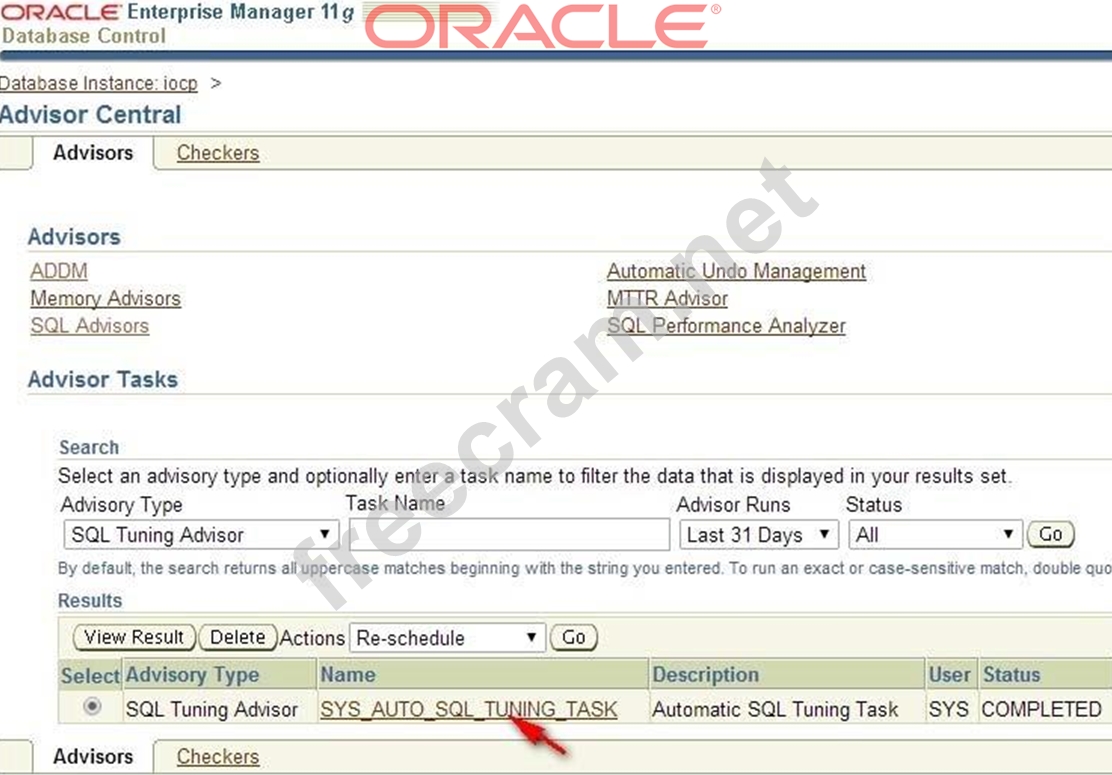Open the SQL Advisors link
1112x775 pixels.
[x=90, y=326]
